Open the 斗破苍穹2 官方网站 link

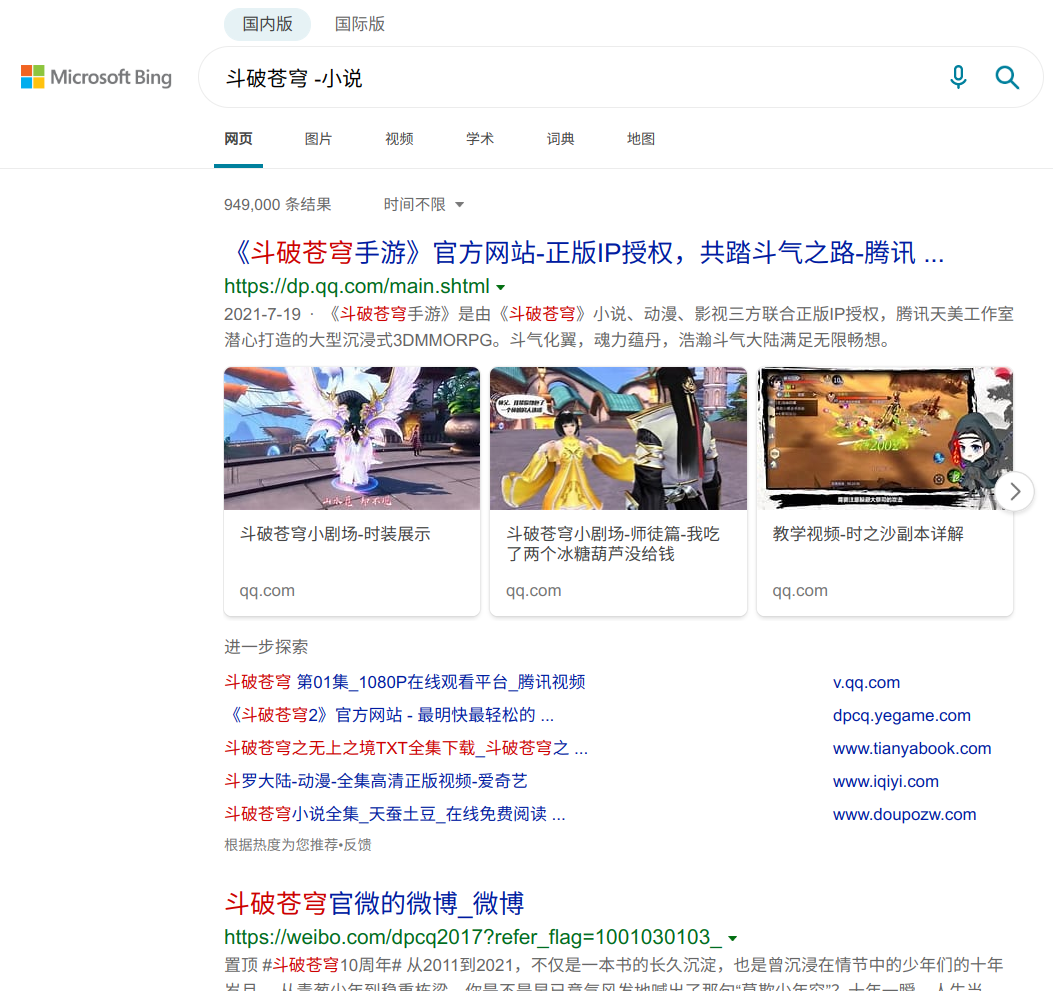tap(390, 715)
